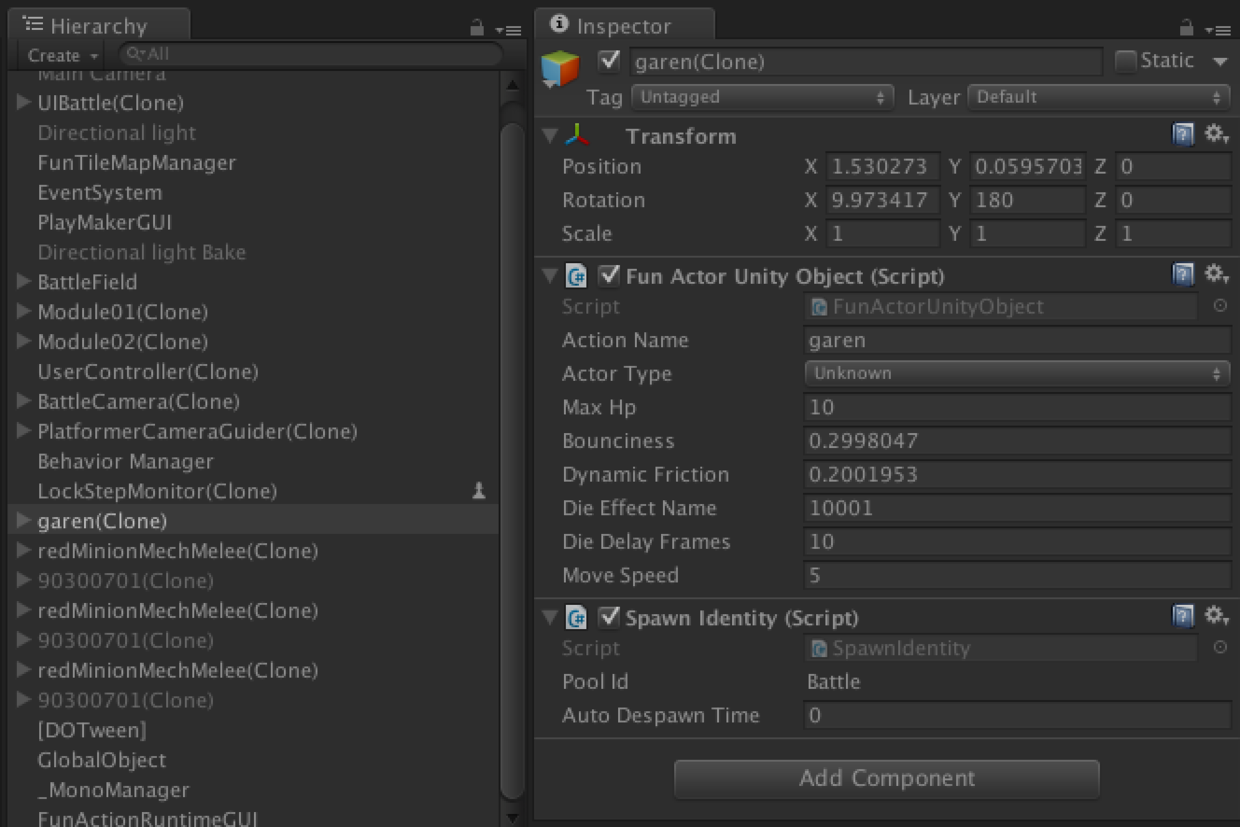Open Fun Actor Unity Object gear menu

[1216, 275]
